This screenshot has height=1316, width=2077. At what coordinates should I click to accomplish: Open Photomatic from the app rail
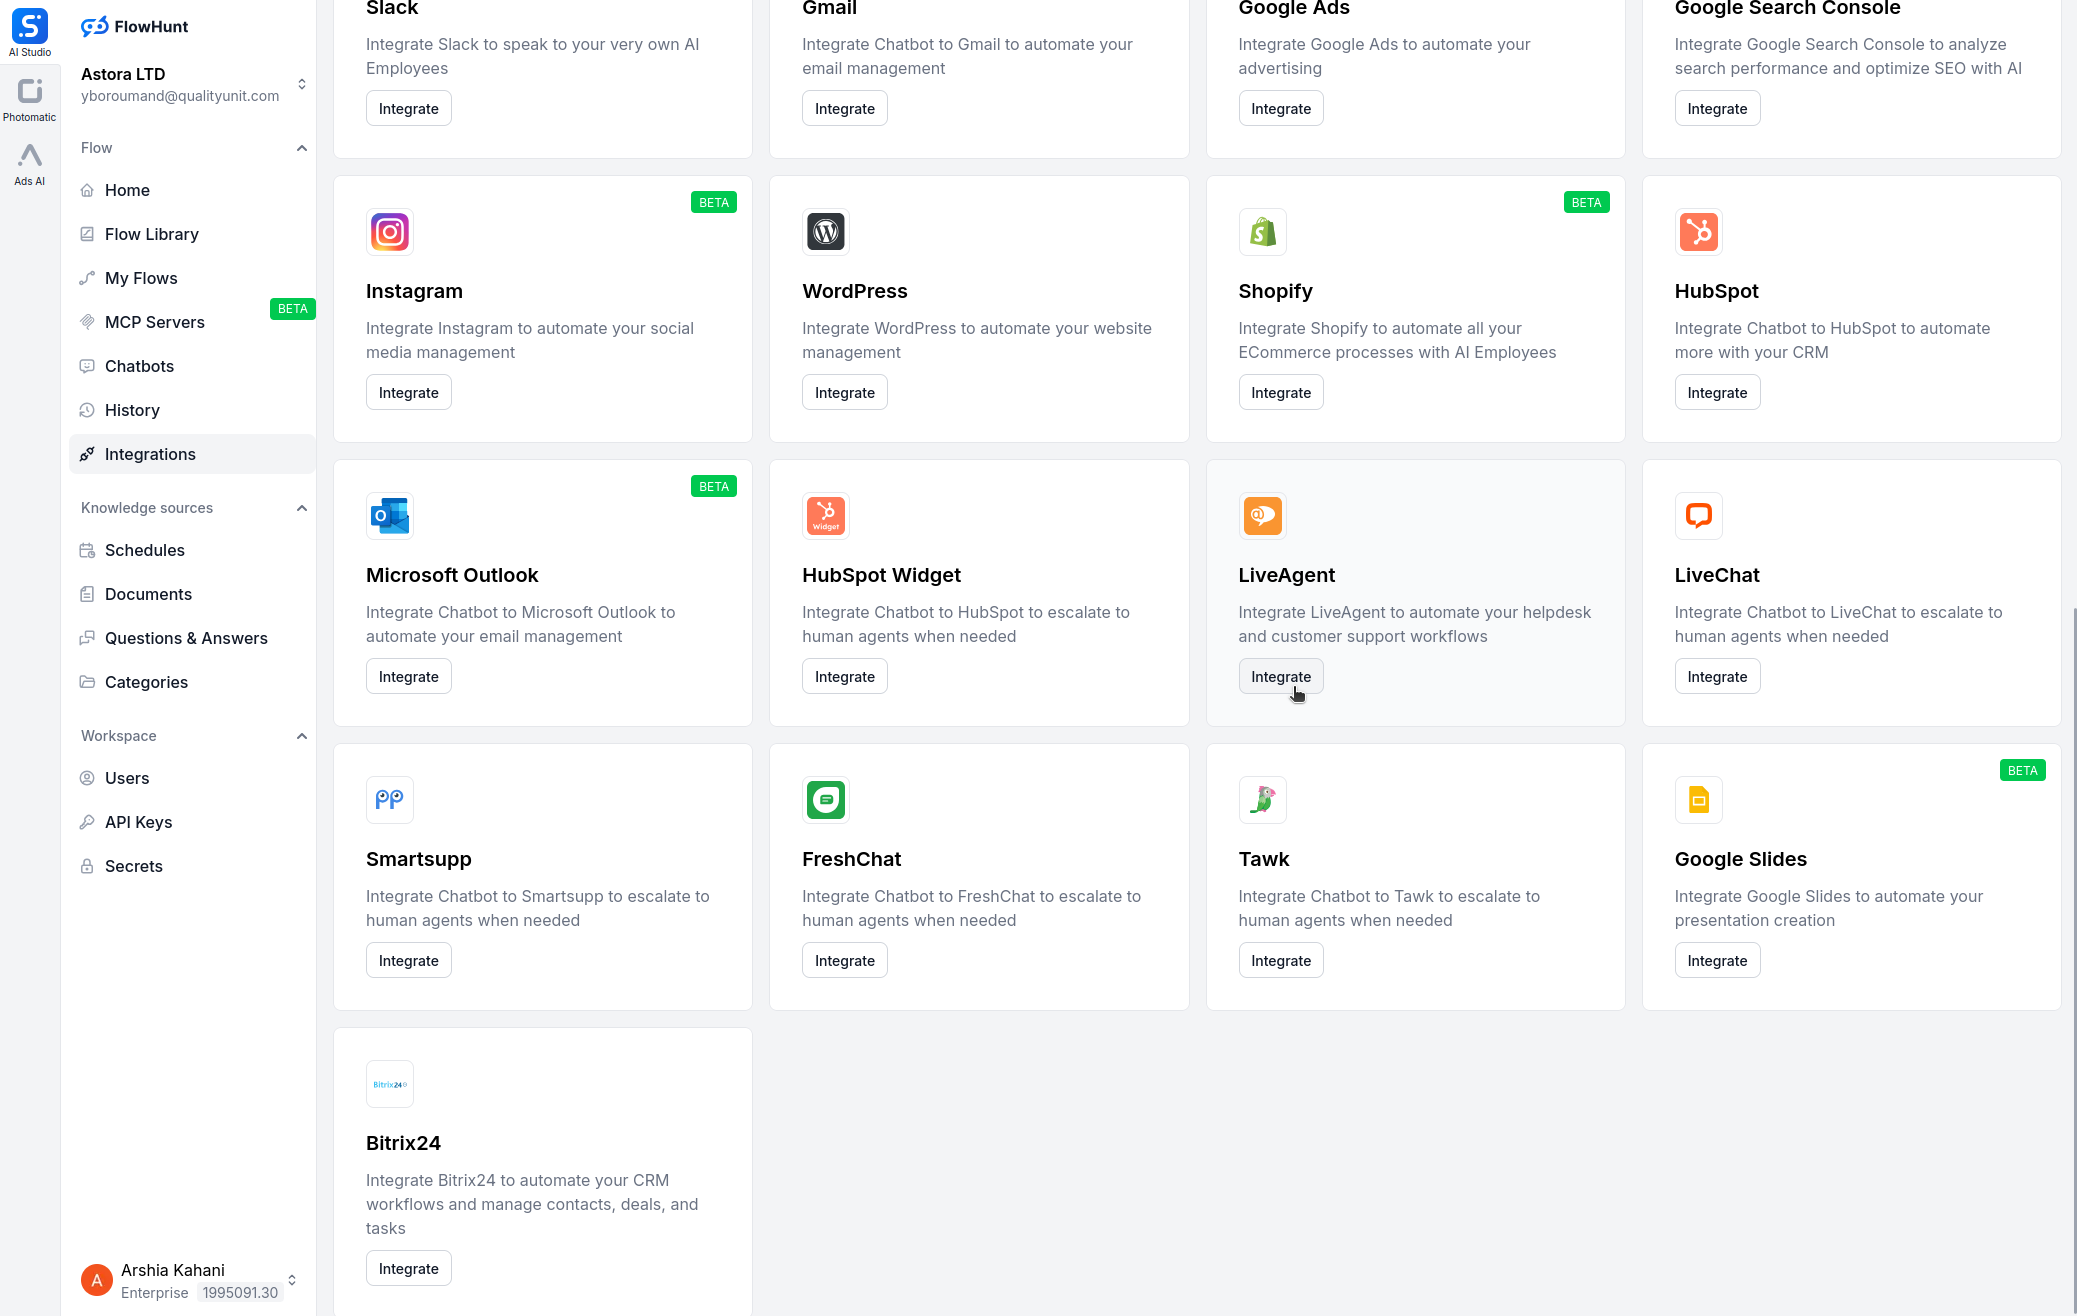[30, 100]
